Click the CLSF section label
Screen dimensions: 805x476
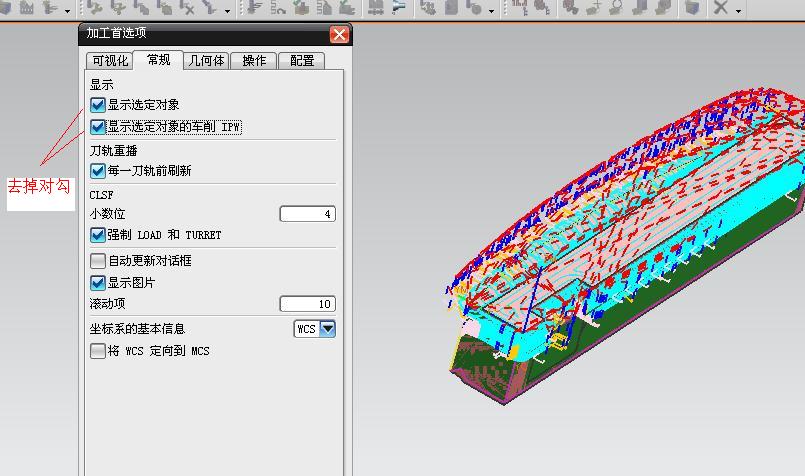pyautogui.click(x=101, y=195)
